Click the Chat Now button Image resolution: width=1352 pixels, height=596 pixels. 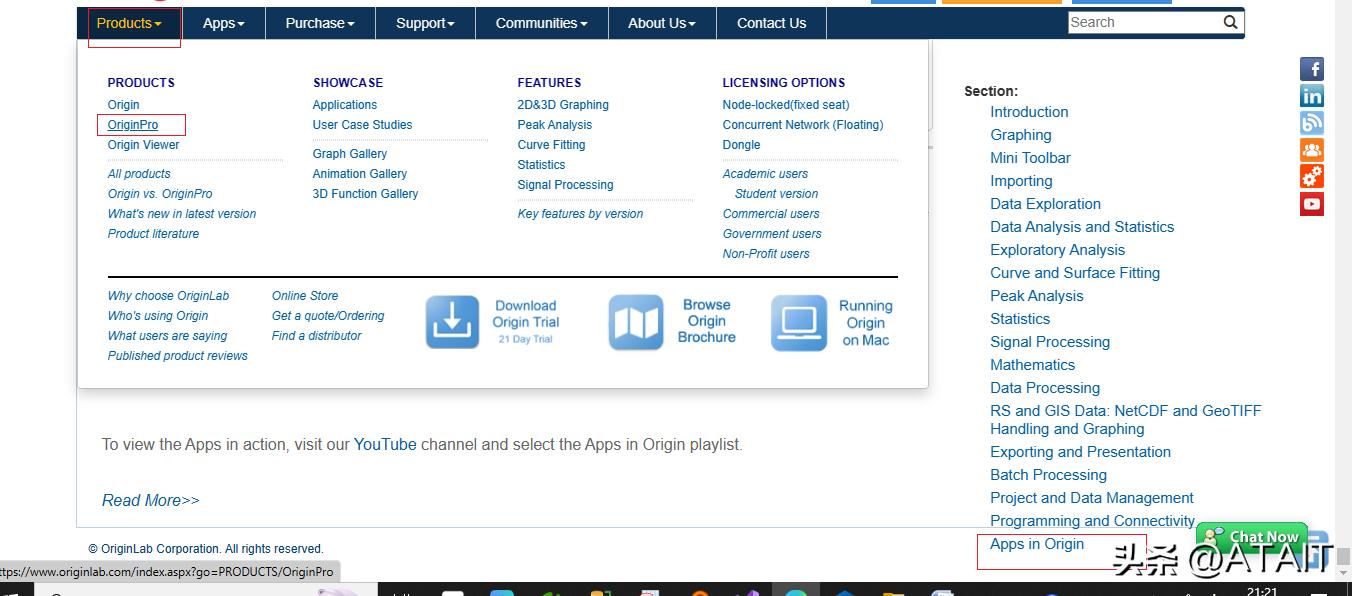point(1252,537)
